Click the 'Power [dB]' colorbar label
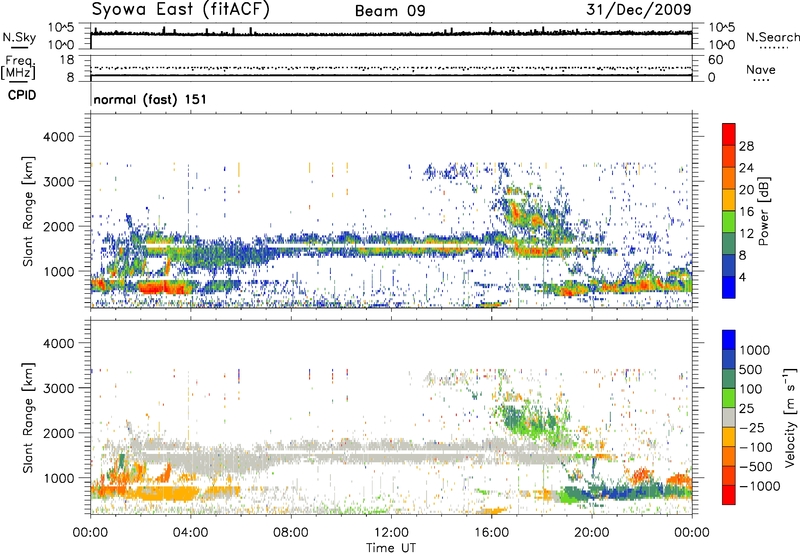The image size is (800, 554). click(764, 212)
